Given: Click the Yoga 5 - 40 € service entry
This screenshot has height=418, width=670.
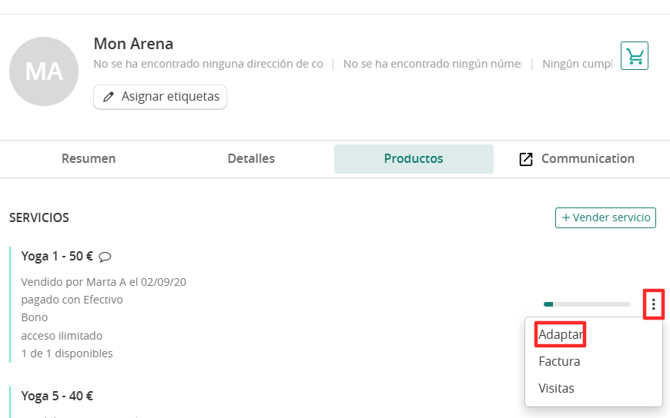Looking at the screenshot, I should pyautogui.click(x=57, y=396).
